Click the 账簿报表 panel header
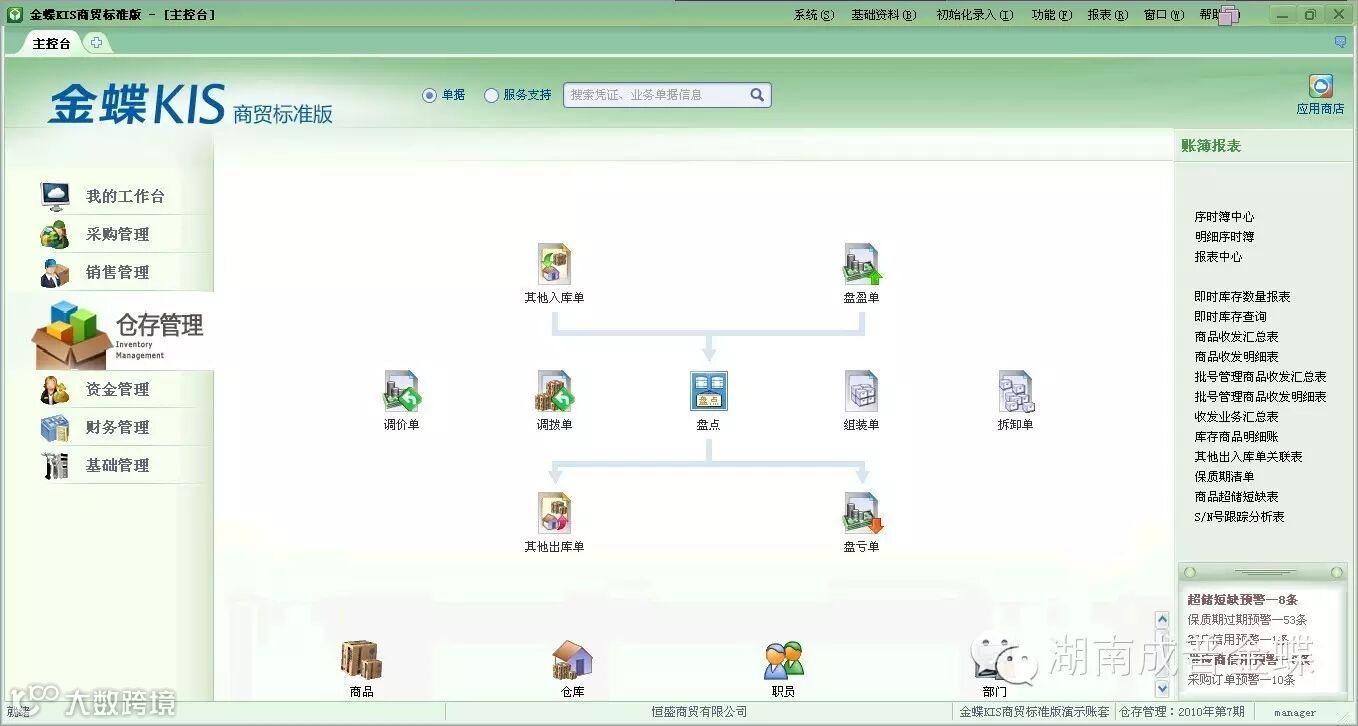Image resolution: width=1358 pixels, height=726 pixels. [1211, 146]
